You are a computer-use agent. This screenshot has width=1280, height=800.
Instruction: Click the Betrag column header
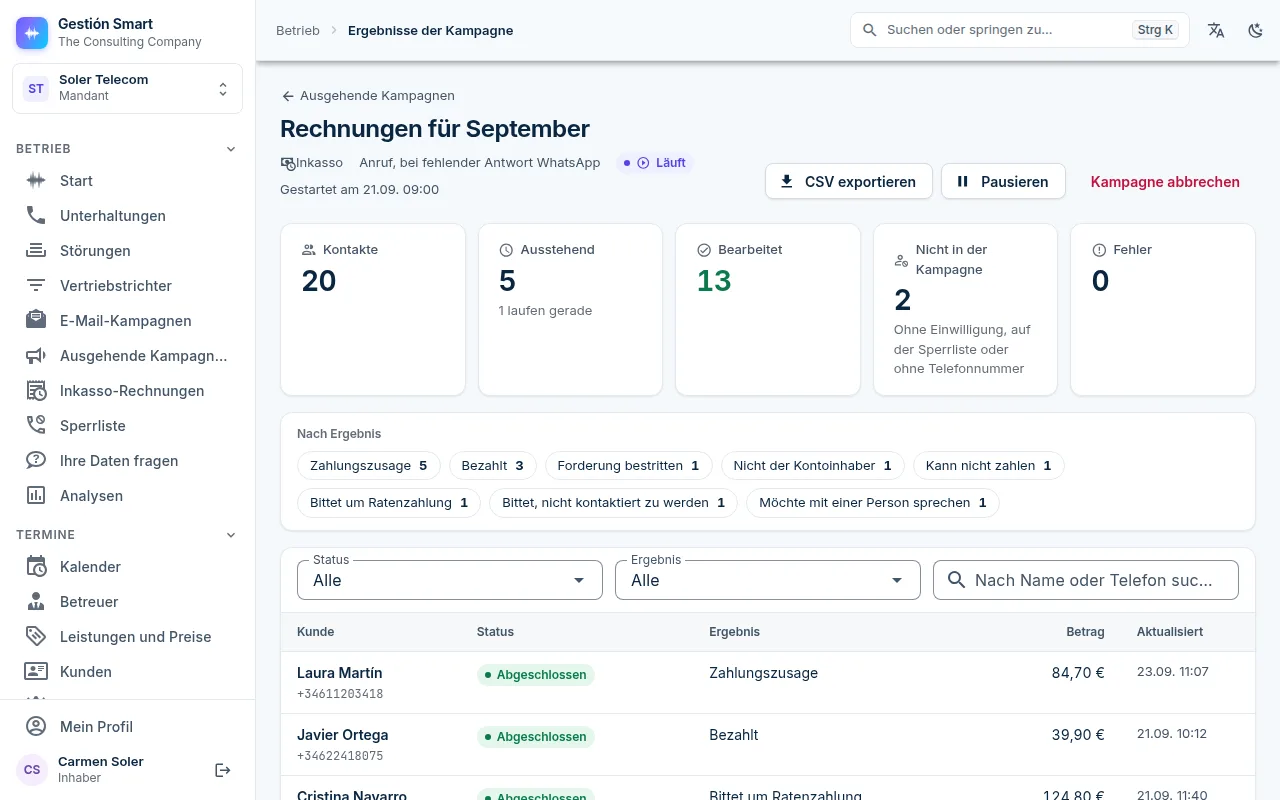pyautogui.click(x=1085, y=632)
